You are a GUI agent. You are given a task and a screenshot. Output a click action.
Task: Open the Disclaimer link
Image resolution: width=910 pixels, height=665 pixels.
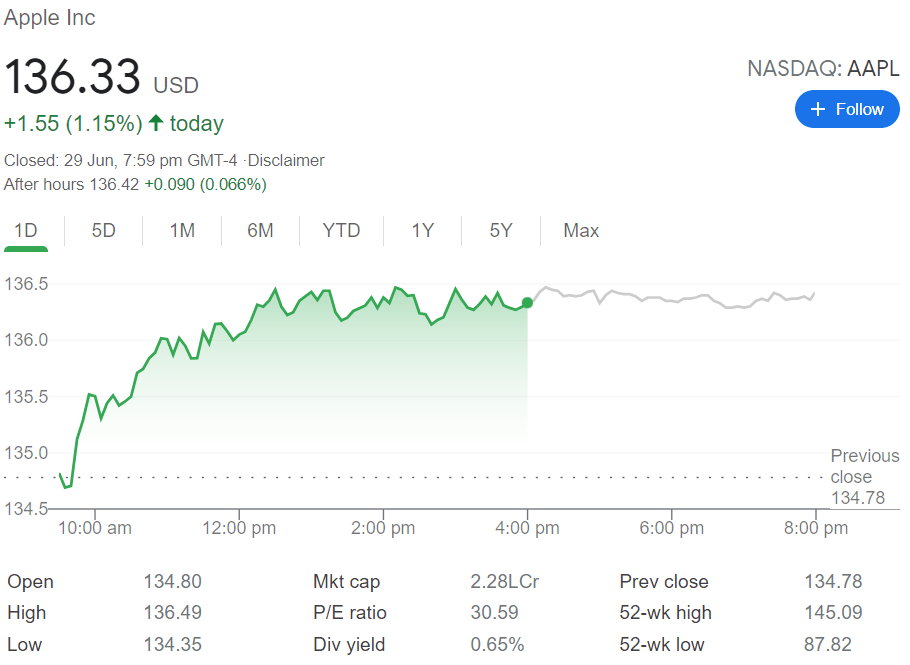pyautogui.click(x=288, y=160)
